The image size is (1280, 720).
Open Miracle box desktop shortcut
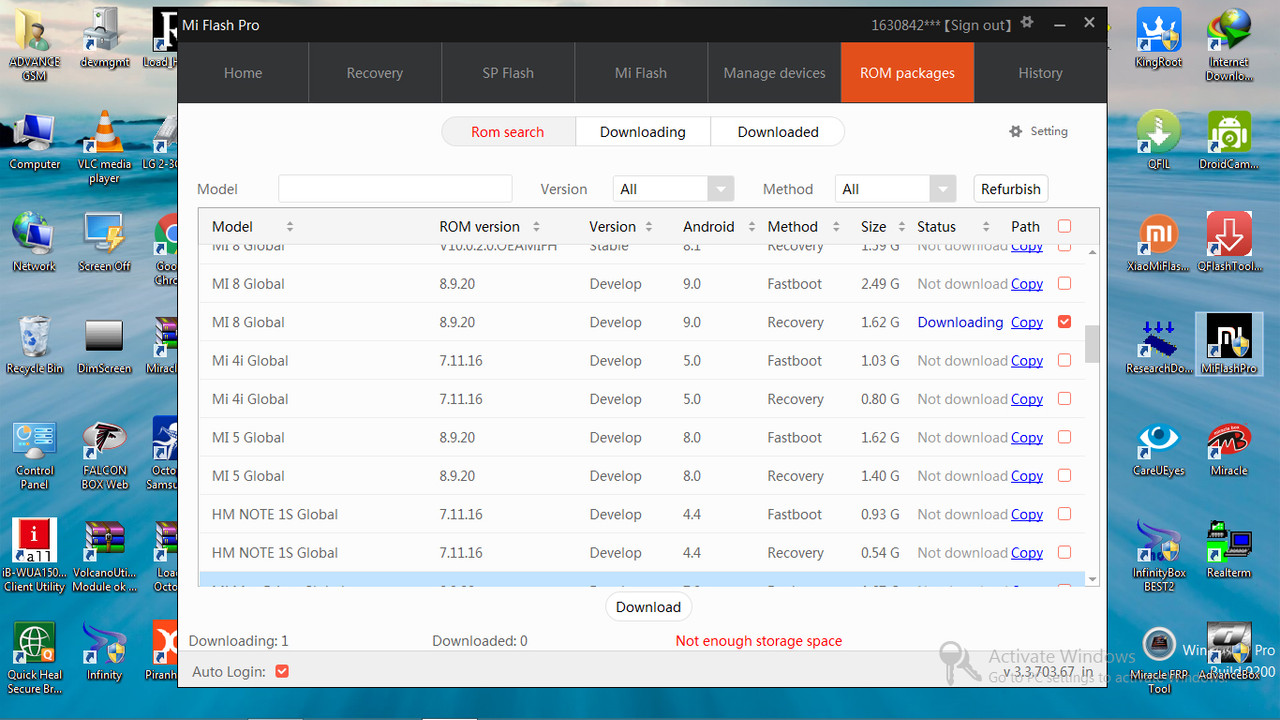(x=1229, y=448)
